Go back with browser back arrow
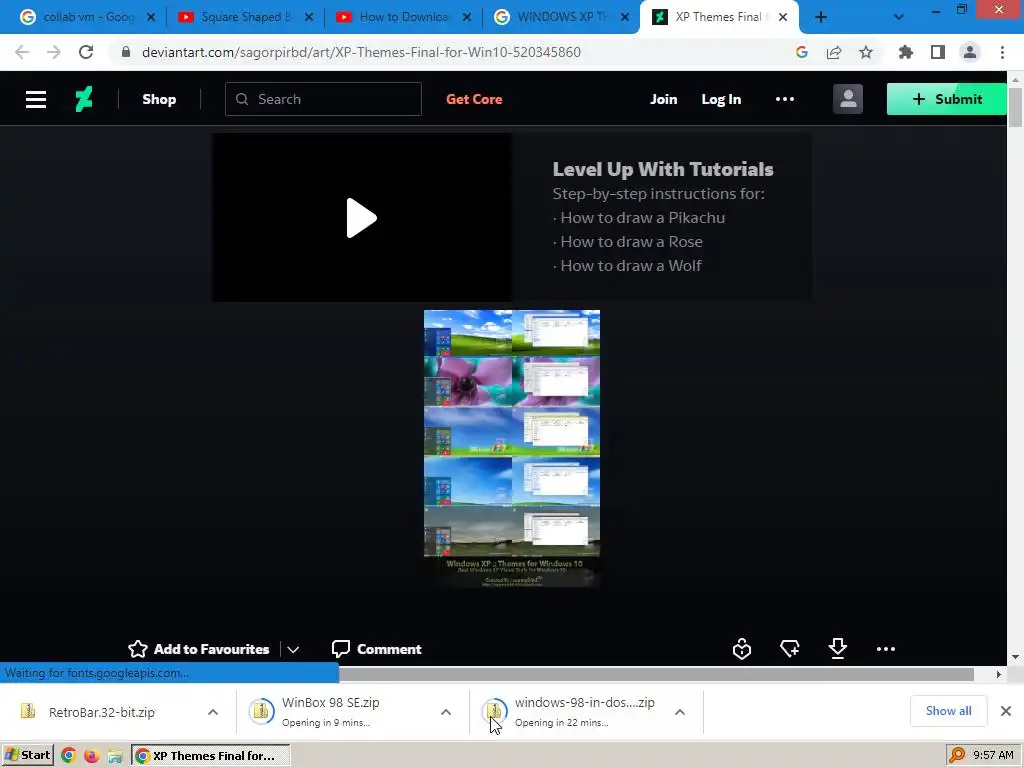Viewport: 1024px width, 768px height. coord(22,52)
